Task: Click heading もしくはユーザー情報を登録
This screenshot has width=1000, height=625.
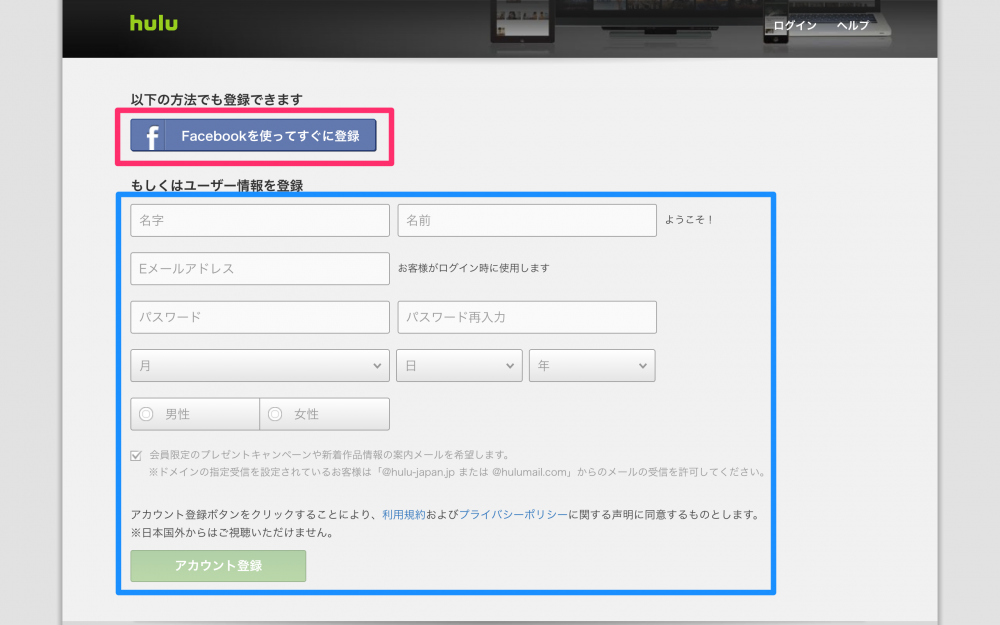Action: click(217, 186)
